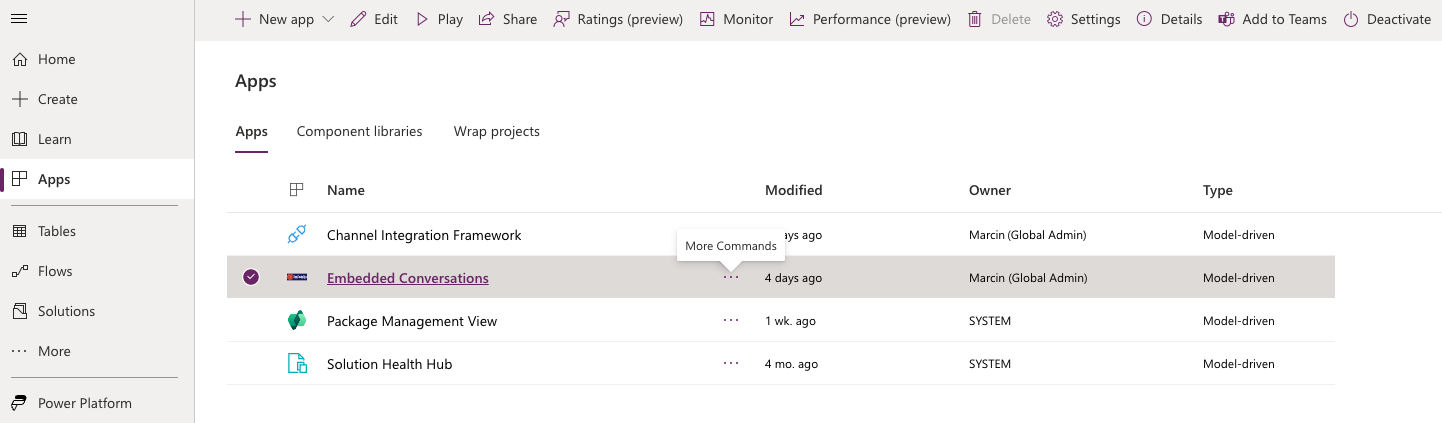
Task: Open Ratings (preview)
Action: click(618, 19)
